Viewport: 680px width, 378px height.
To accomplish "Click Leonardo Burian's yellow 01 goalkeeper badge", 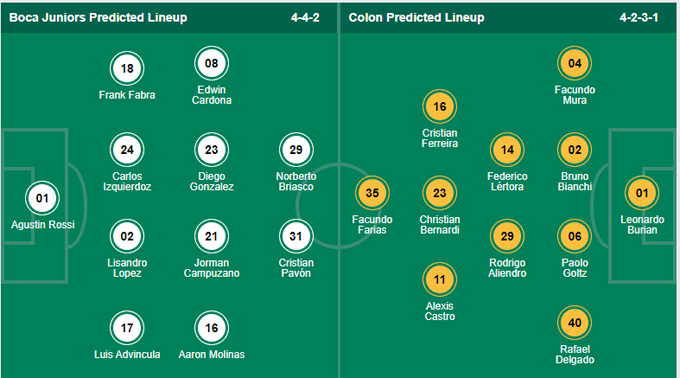I will [642, 193].
